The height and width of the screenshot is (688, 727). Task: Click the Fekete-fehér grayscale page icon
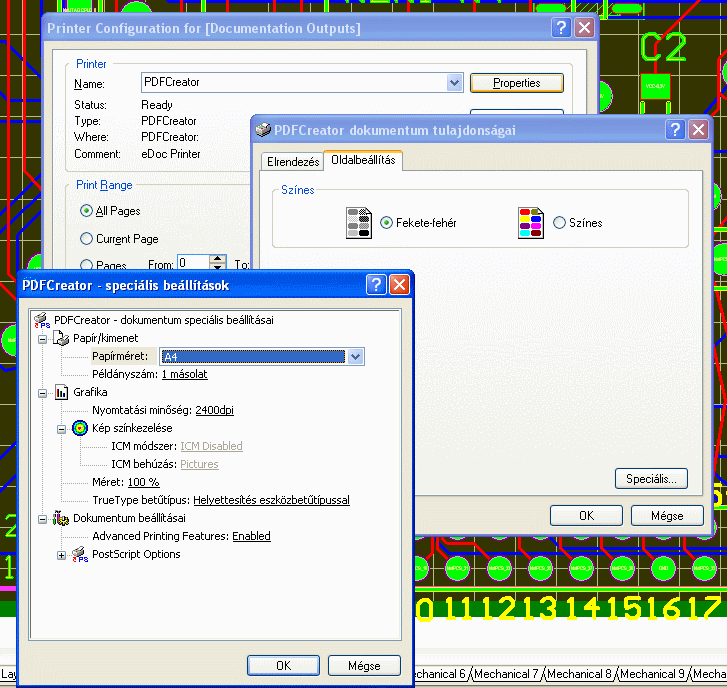coord(359,223)
